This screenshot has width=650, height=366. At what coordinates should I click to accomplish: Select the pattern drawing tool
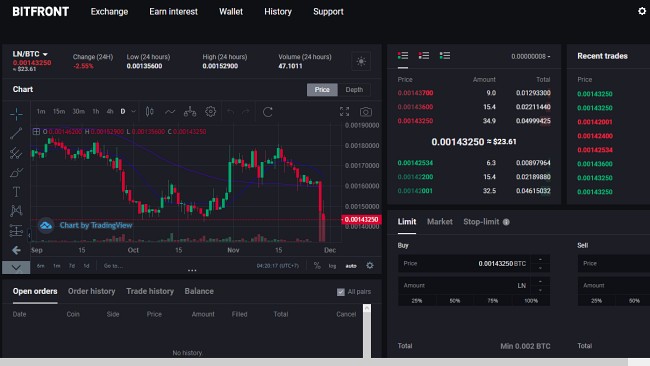(x=16, y=211)
